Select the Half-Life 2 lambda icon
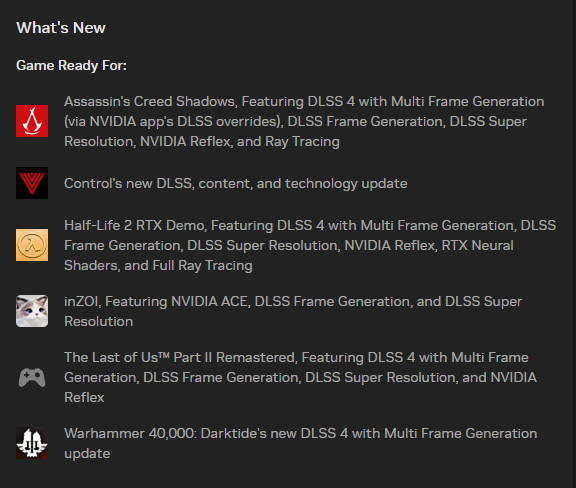This screenshot has width=576, height=488. point(32,245)
